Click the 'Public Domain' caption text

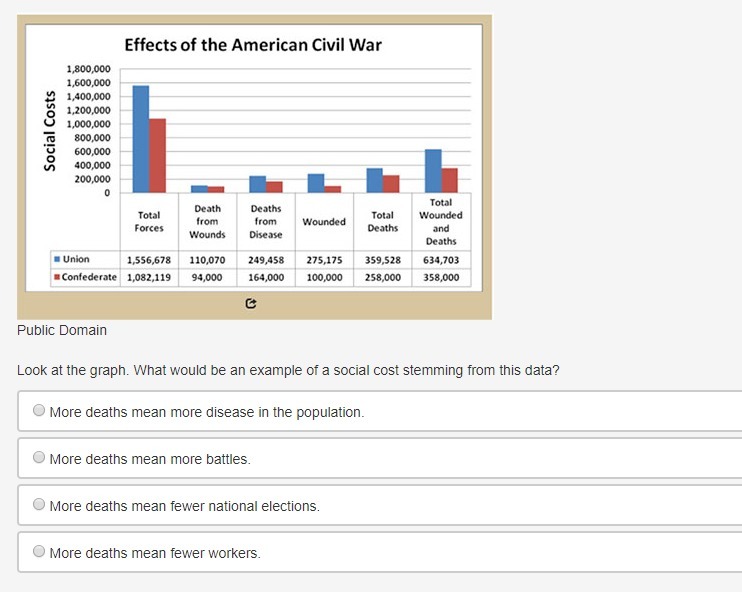pos(62,330)
